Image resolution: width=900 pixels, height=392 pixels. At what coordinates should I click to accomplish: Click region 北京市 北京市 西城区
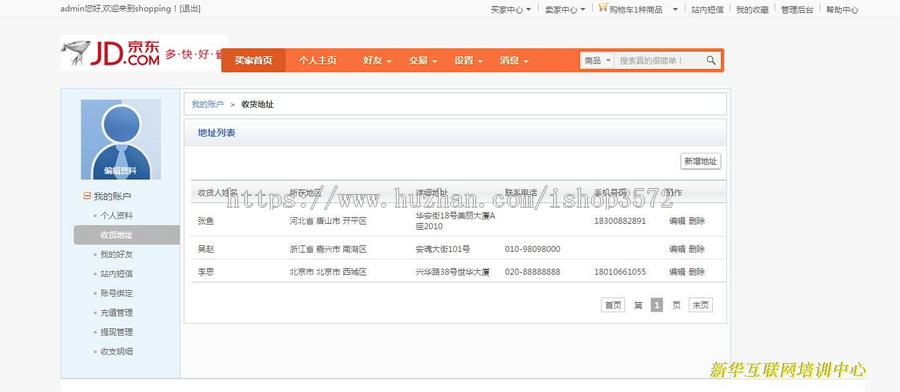[328, 272]
